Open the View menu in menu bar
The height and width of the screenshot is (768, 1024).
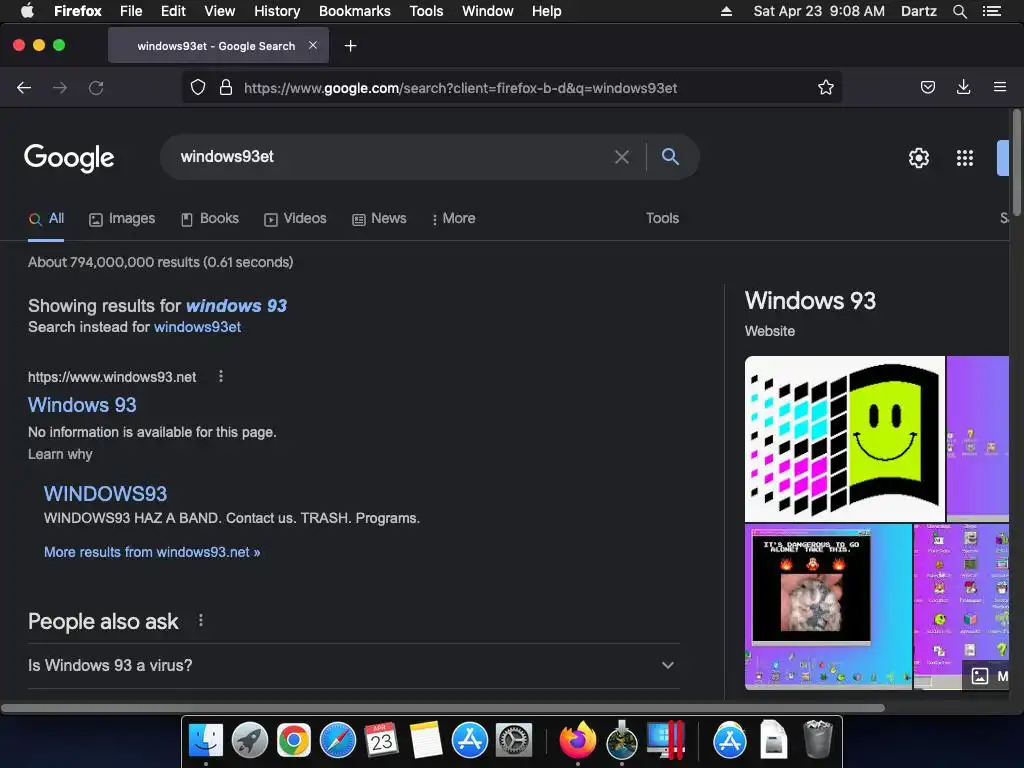pyautogui.click(x=219, y=11)
